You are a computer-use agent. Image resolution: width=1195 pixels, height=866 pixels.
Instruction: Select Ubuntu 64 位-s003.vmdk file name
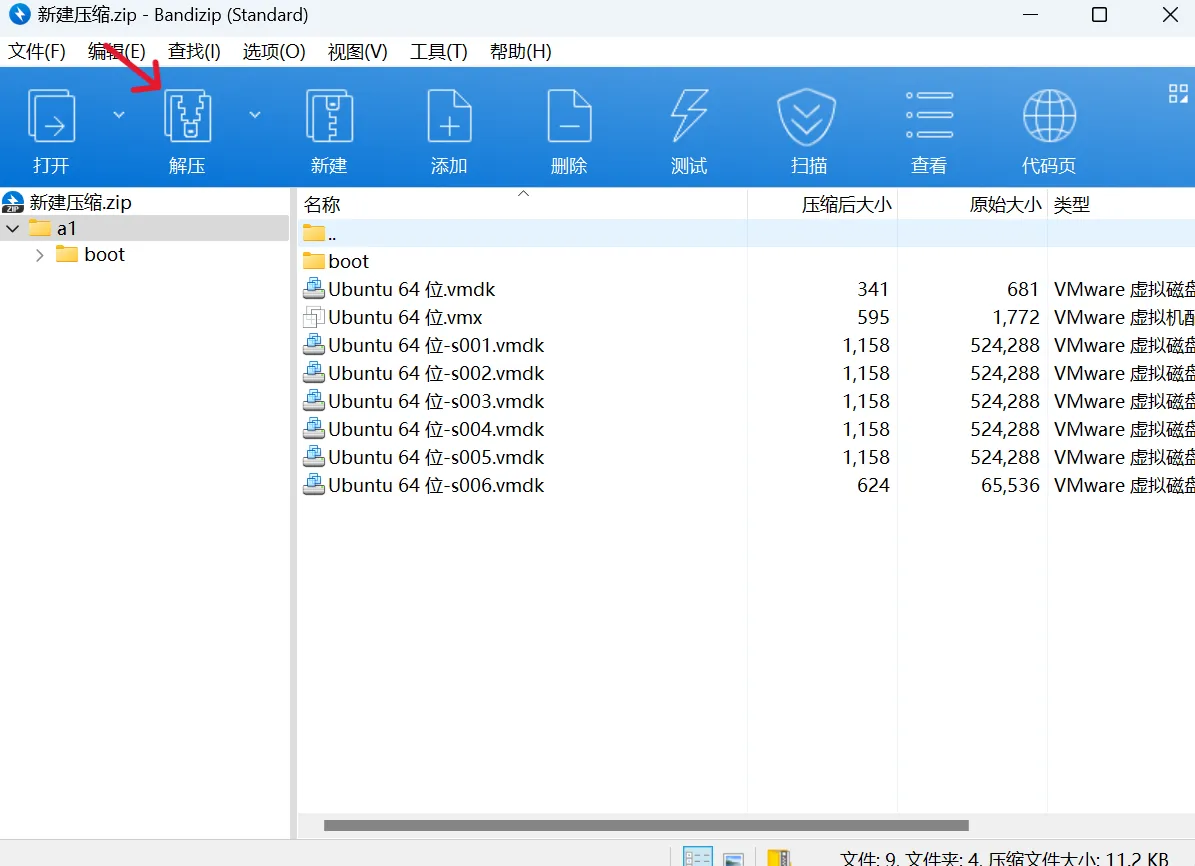coord(436,402)
